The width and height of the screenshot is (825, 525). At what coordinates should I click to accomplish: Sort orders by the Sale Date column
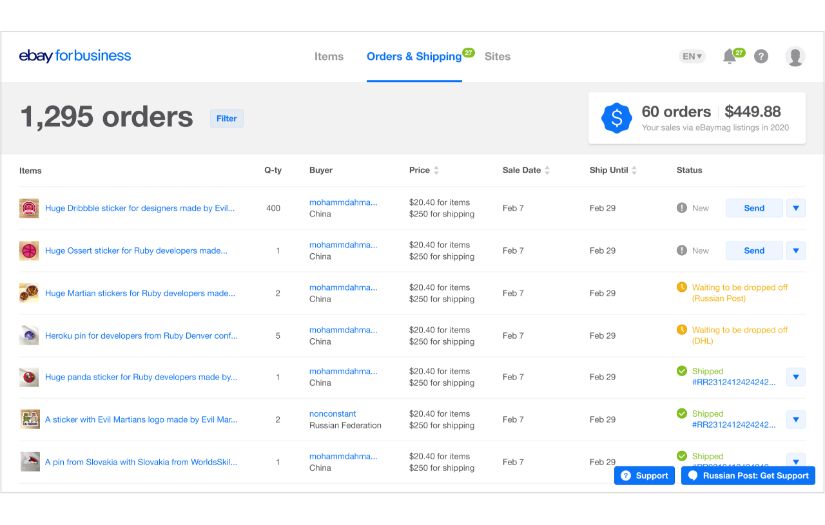pyautogui.click(x=526, y=170)
